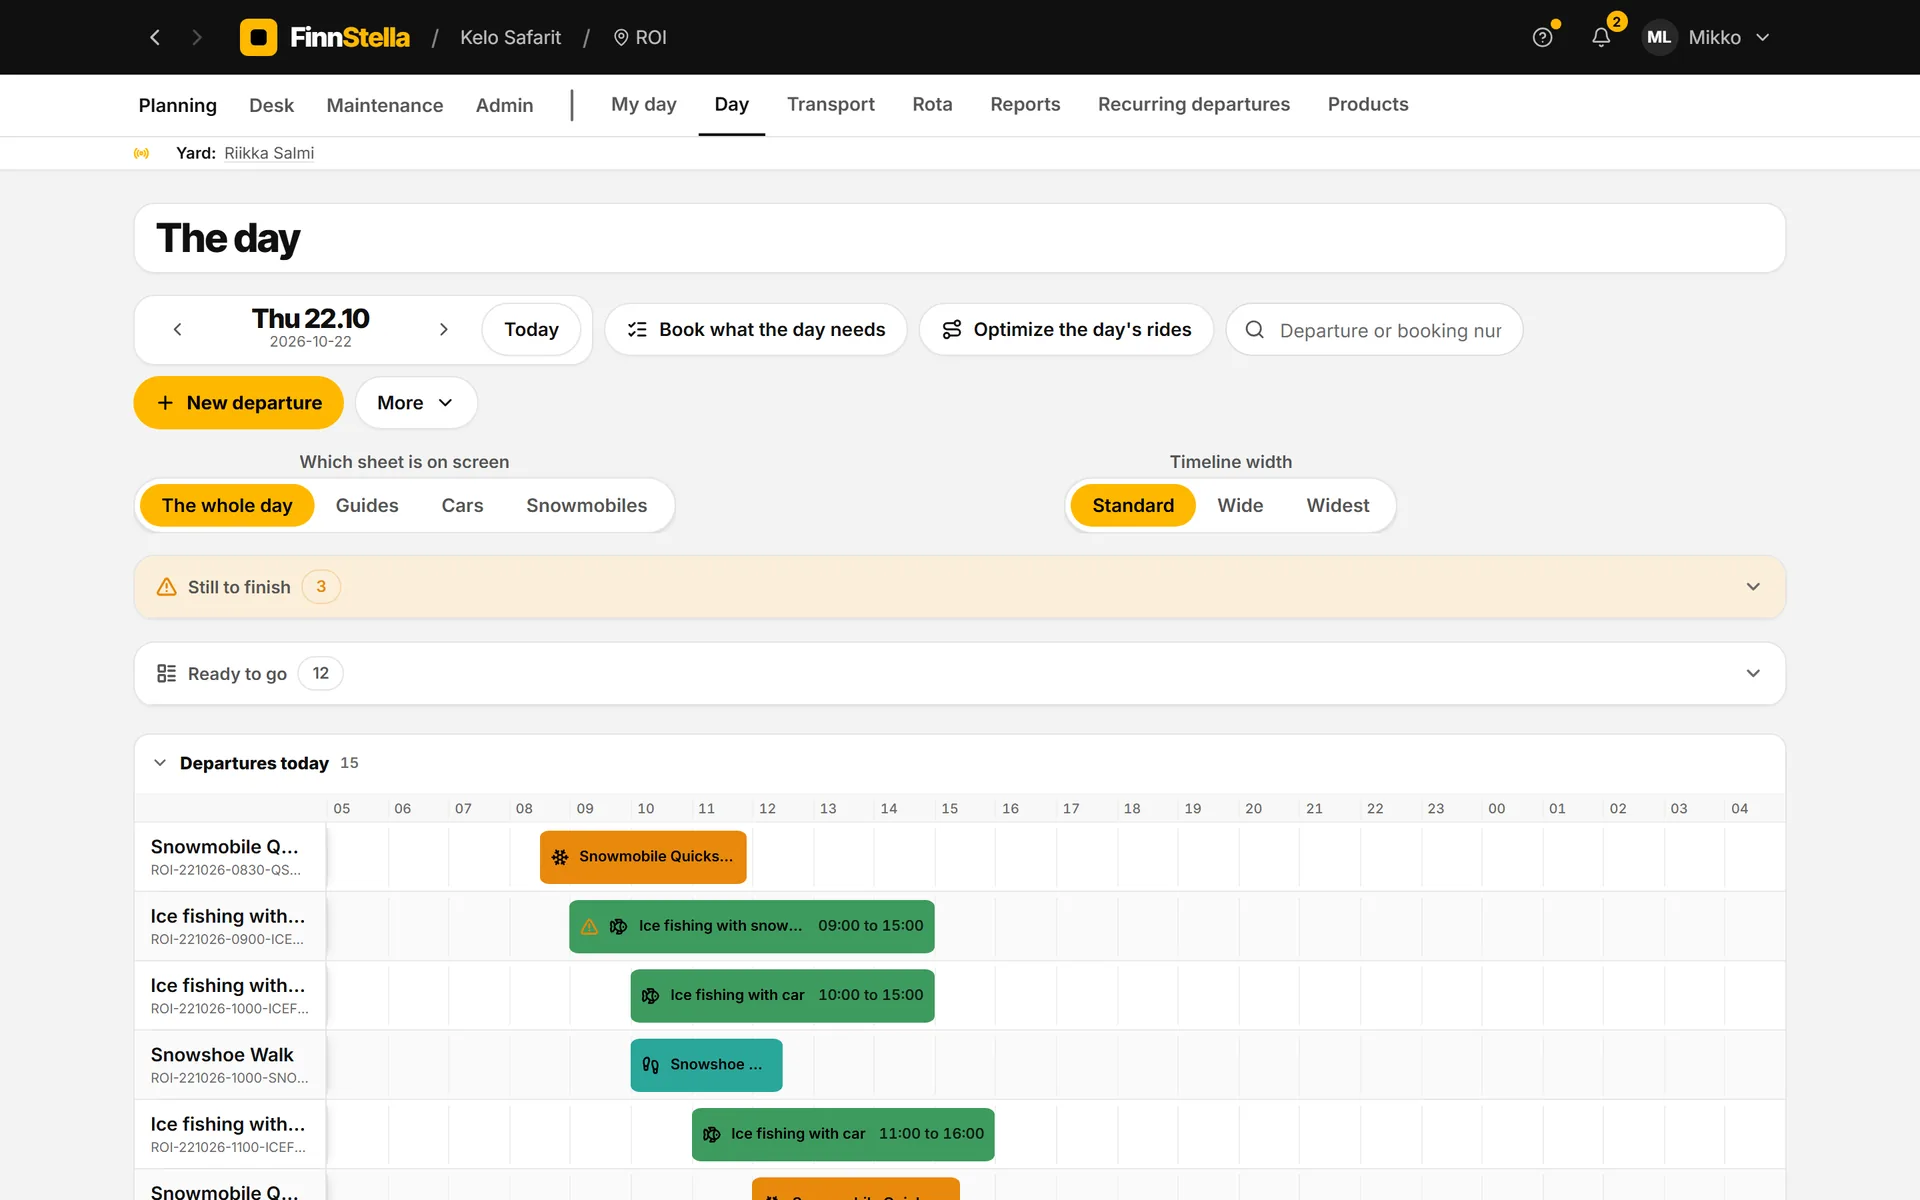Screen dimensions: 1920x1200
Task: Open the Mikko user menu chevron
Action: point(1763,37)
